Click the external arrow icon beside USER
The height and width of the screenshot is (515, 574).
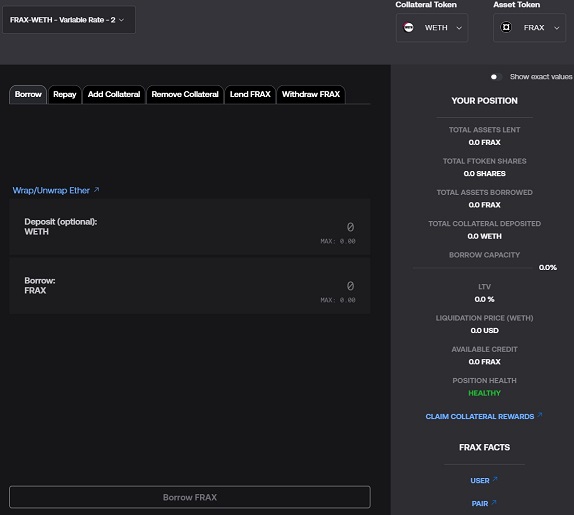pos(495,479)
